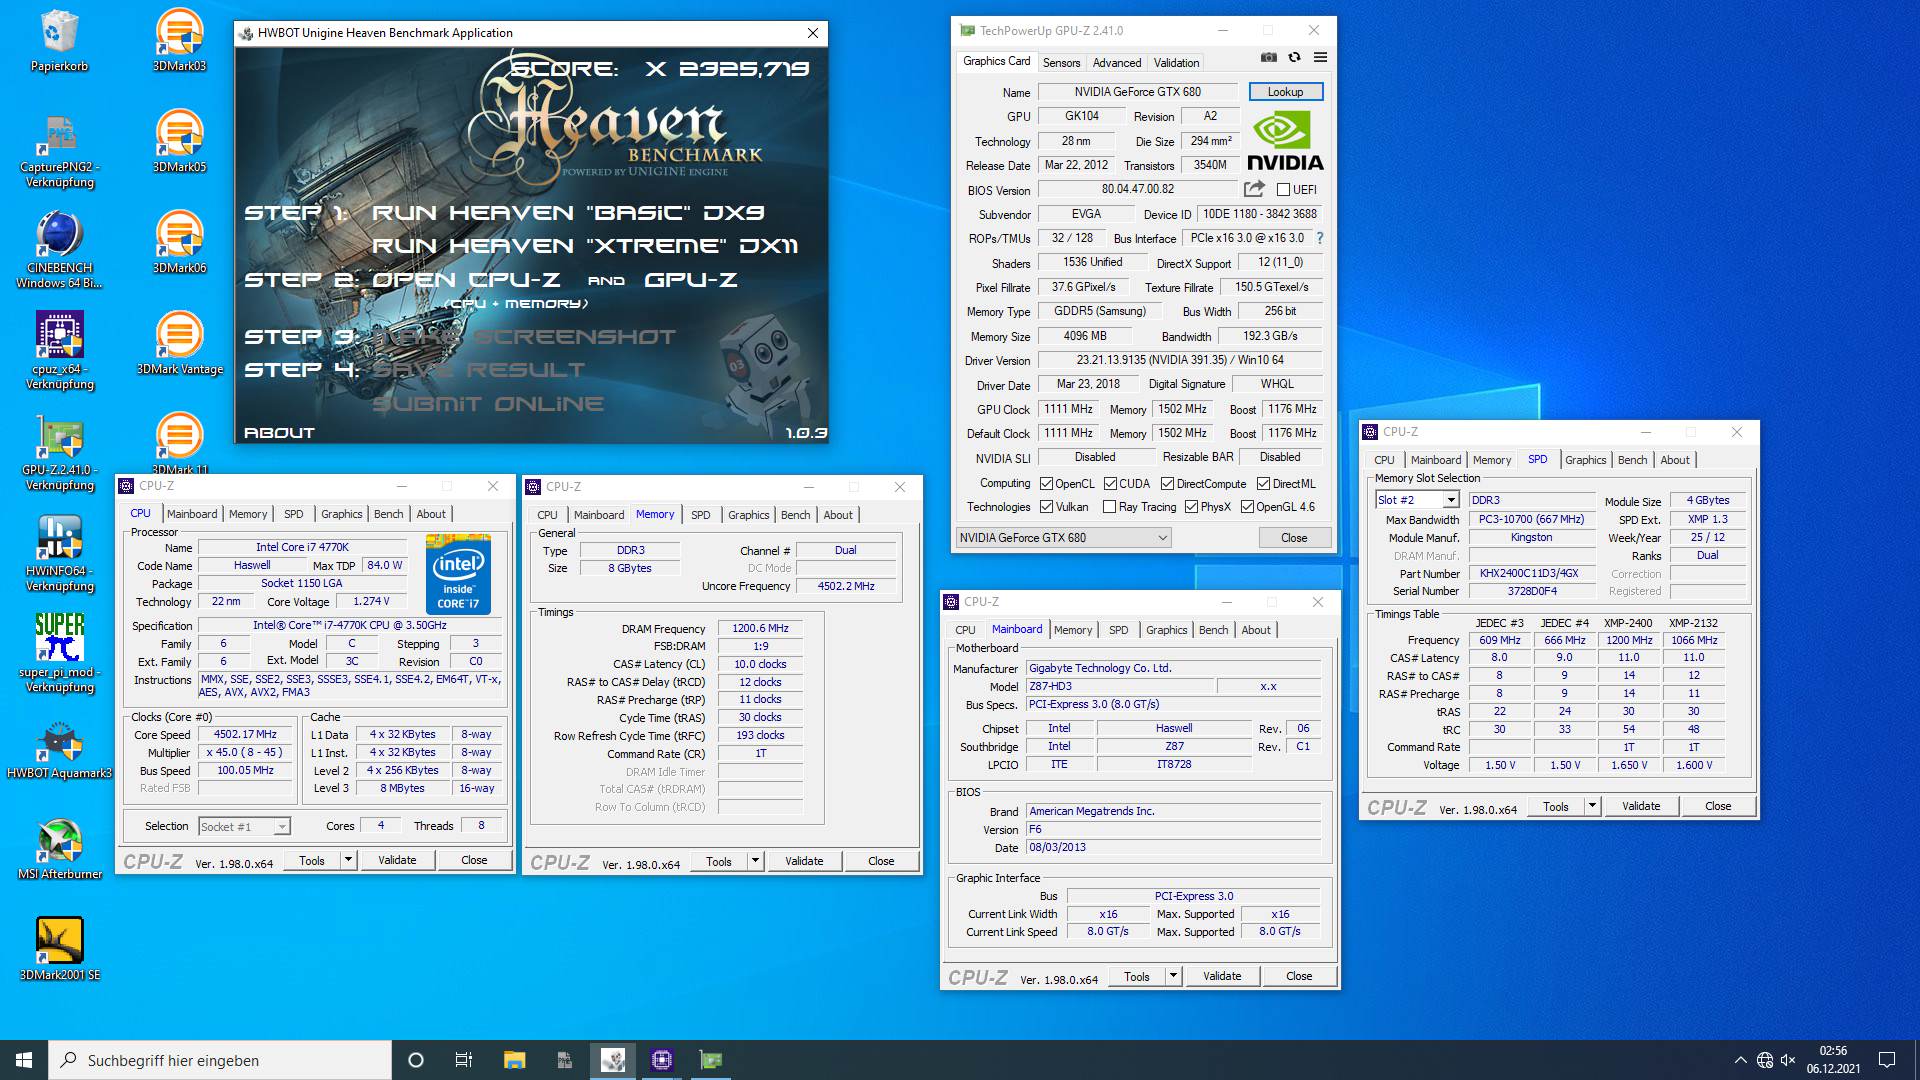
Task: Expand Tools arrow in CPU-Z Mainboard window
Action: pos(1173,976)
